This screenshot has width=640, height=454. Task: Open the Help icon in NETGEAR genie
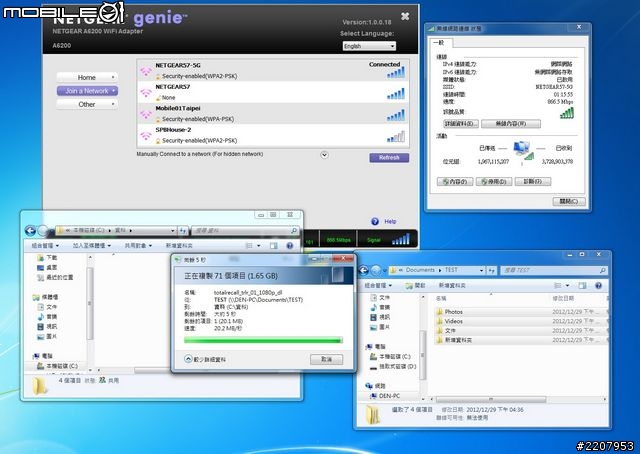tap(375, 221)
